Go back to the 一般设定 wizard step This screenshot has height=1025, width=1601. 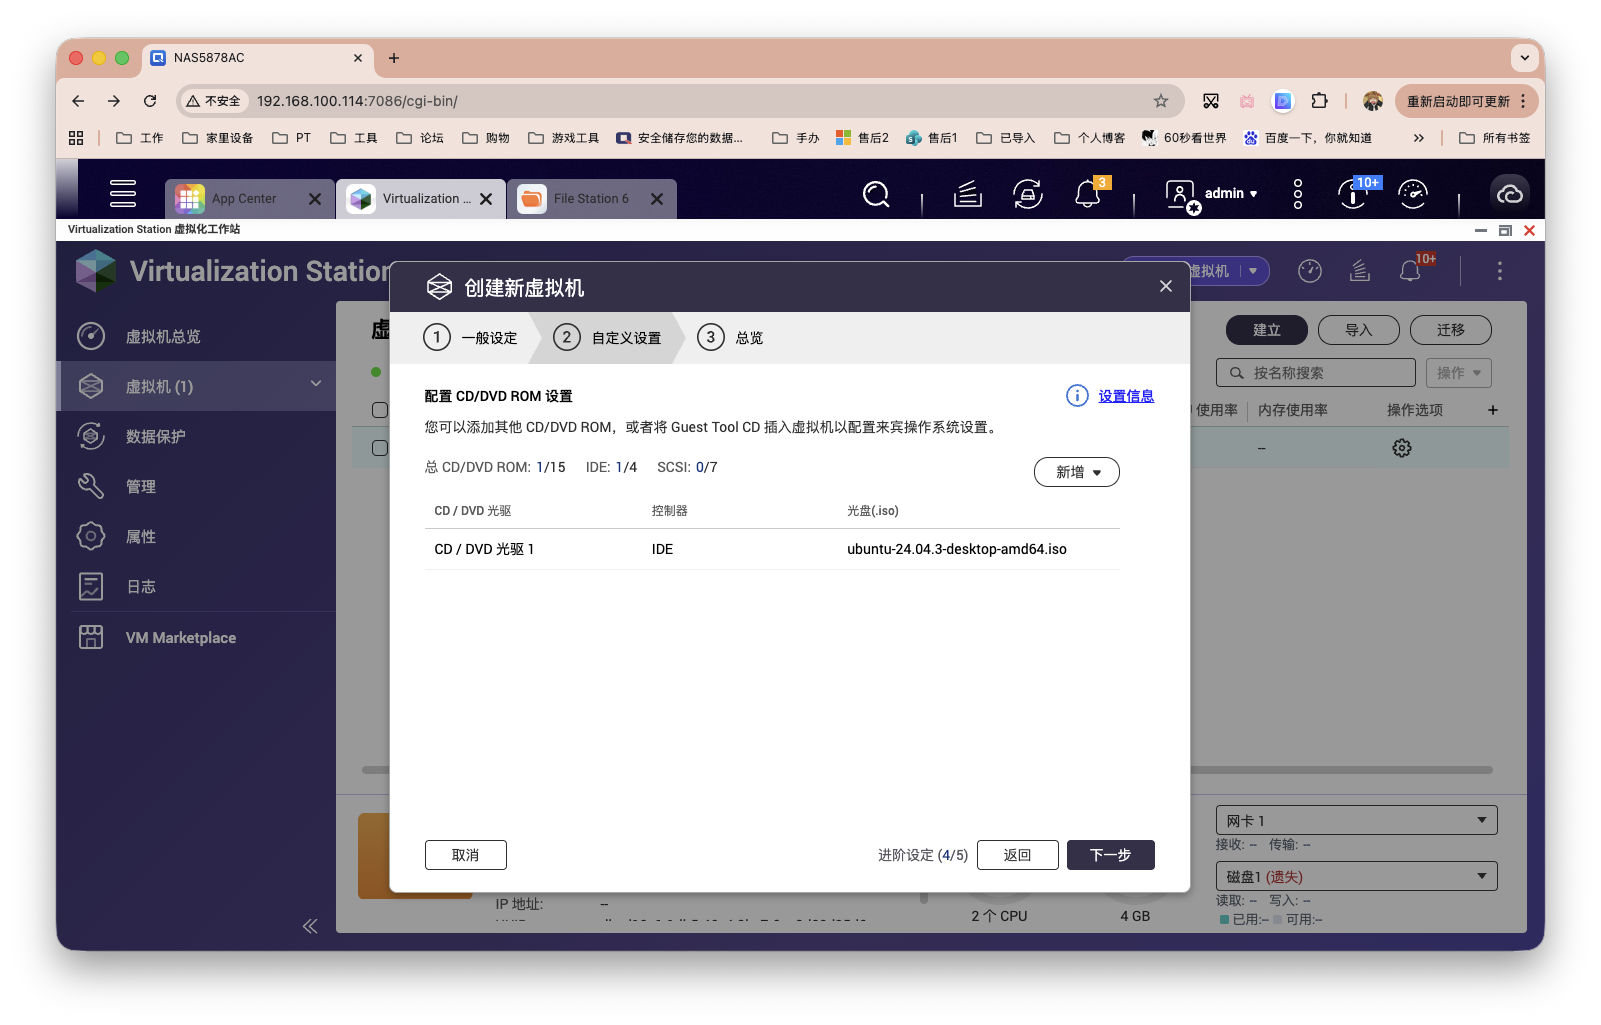(470, 337)
